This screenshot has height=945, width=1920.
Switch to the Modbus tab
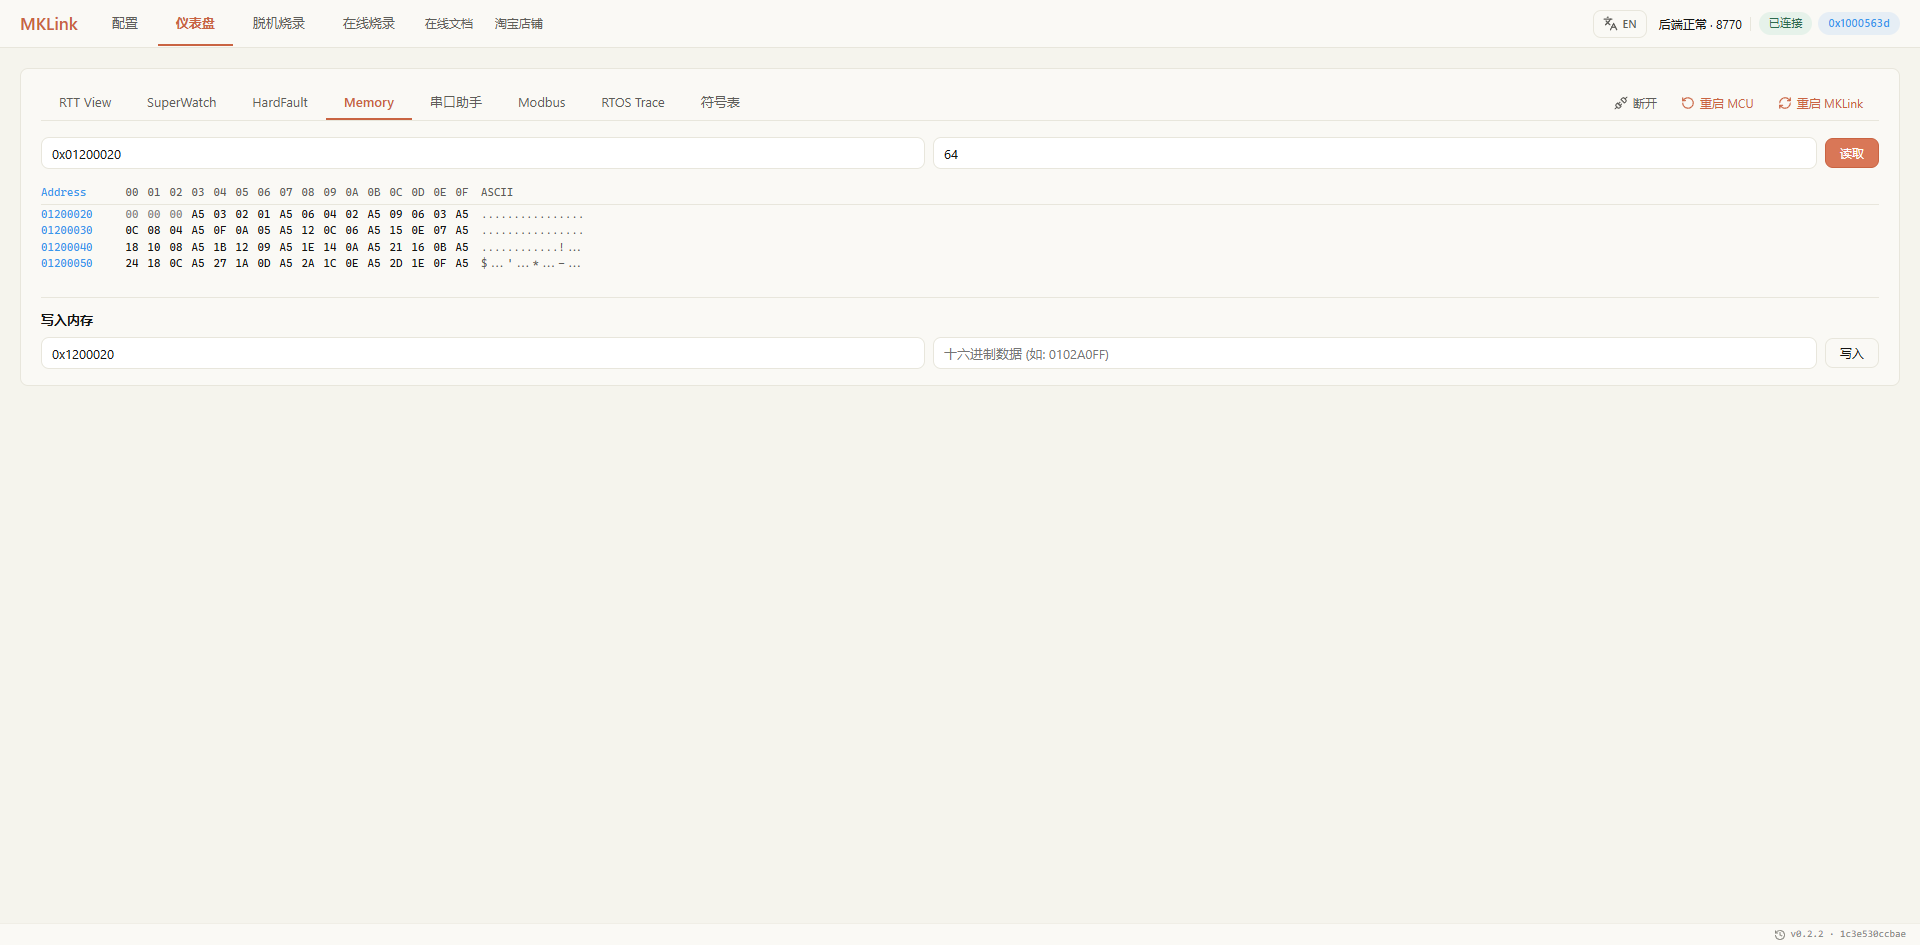541,102
